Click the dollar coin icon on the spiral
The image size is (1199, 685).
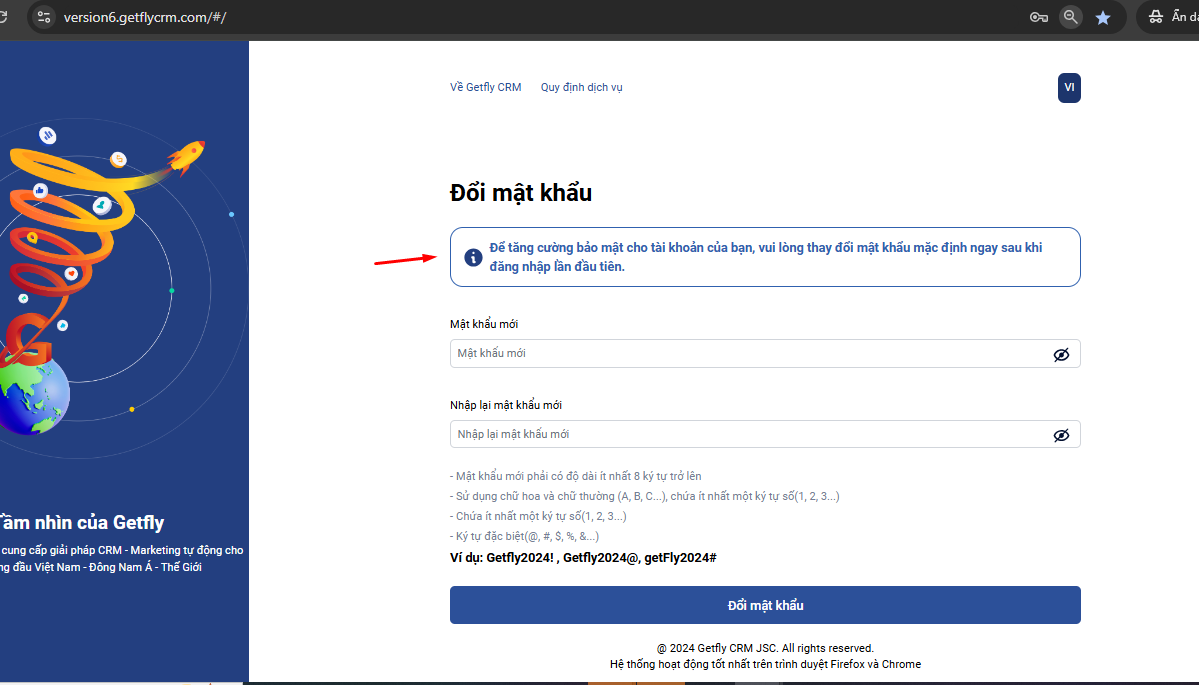point(118,159)
